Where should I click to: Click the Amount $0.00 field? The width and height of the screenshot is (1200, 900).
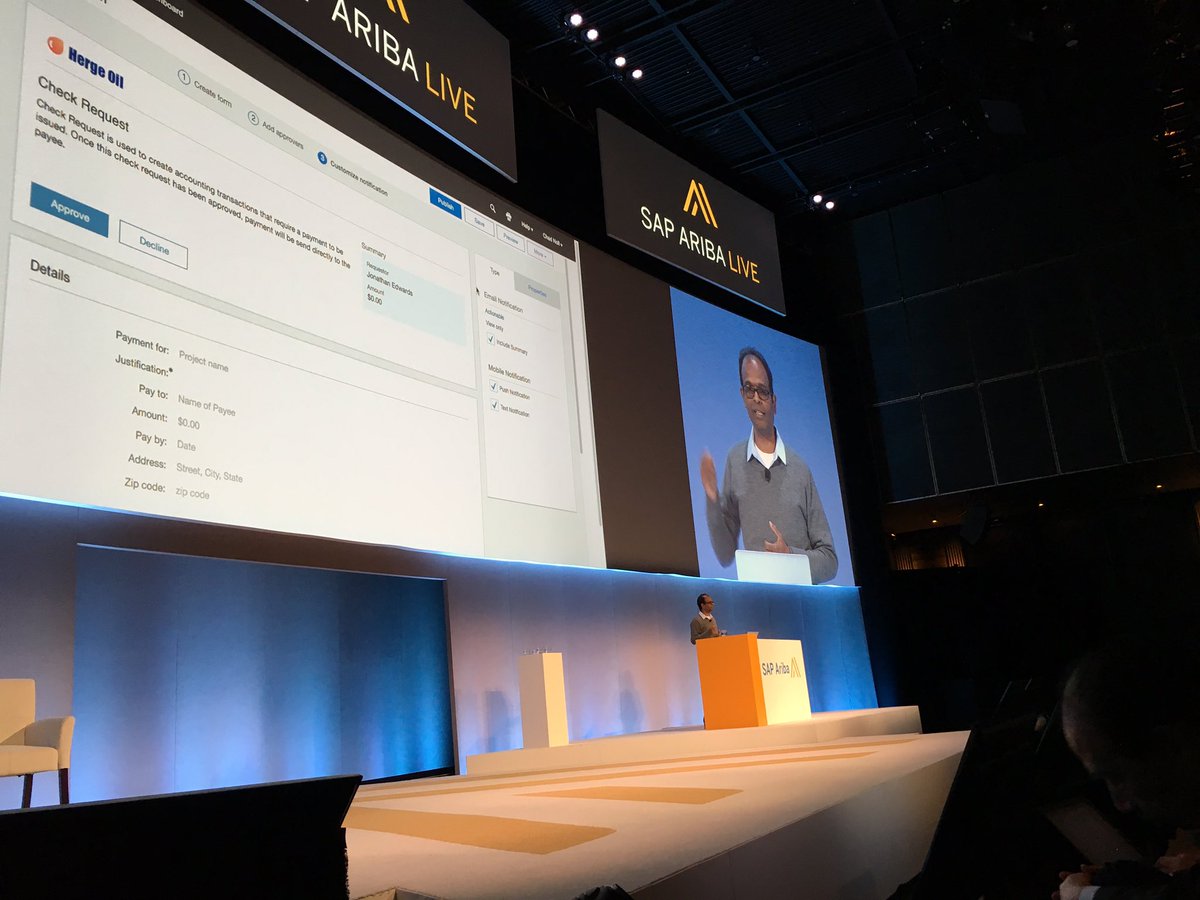click(188, 424)
